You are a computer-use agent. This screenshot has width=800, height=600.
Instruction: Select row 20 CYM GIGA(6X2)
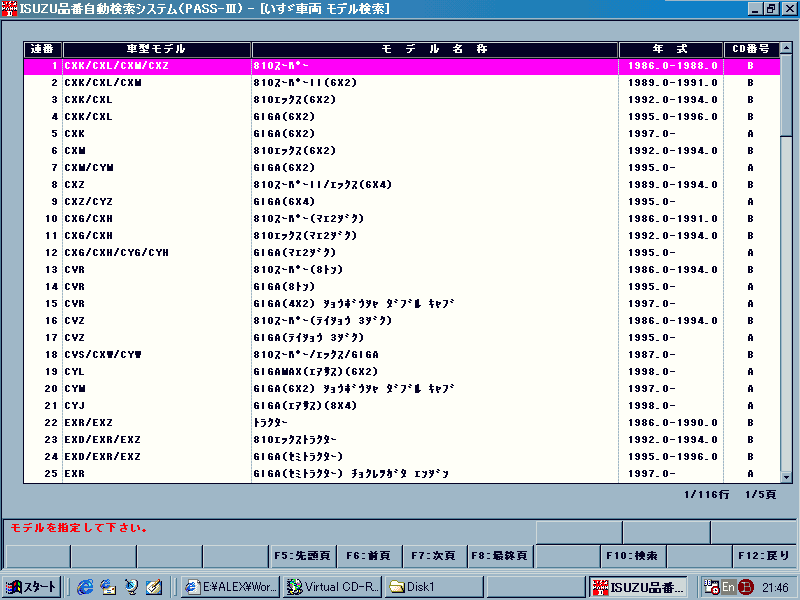click(402, 389)
